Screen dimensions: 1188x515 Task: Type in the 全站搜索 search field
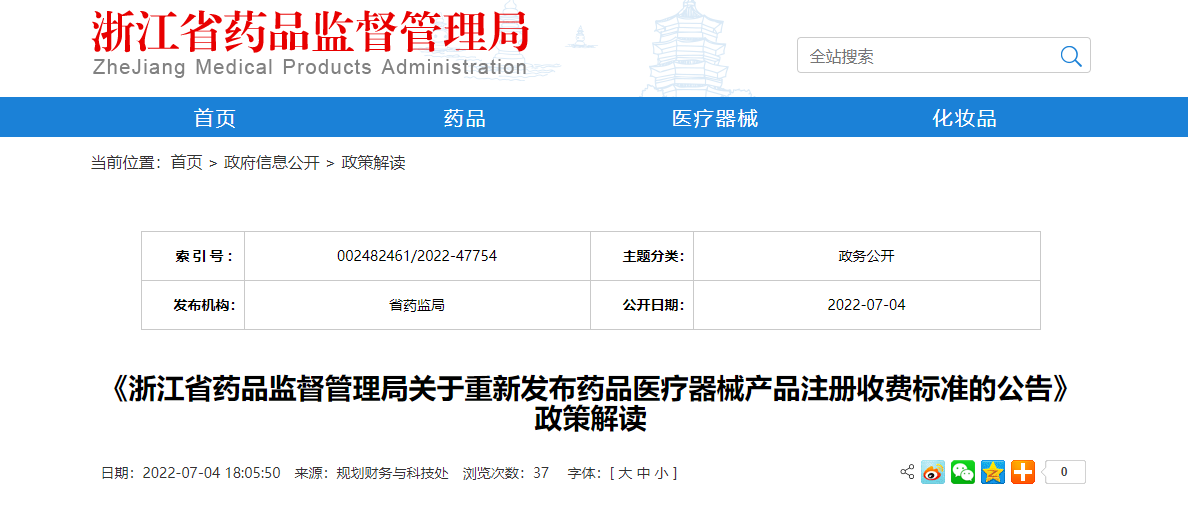[x=925, y=56]
